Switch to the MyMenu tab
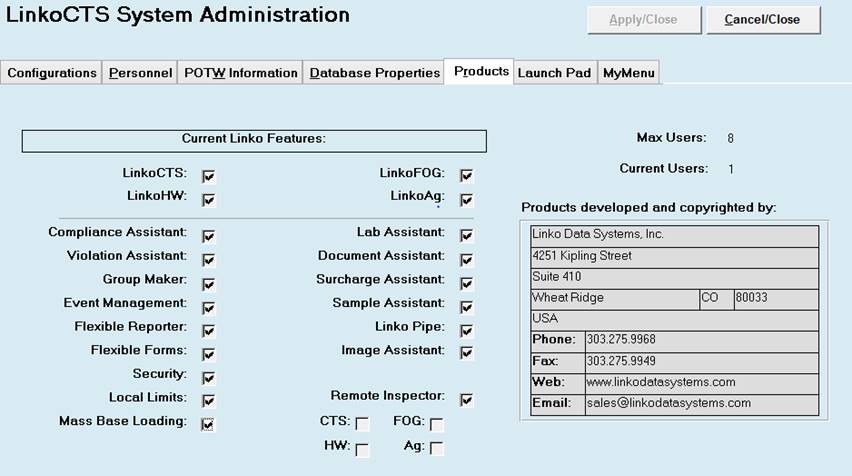The height and width of the screenshot is (476, 852). coord(629,73)
